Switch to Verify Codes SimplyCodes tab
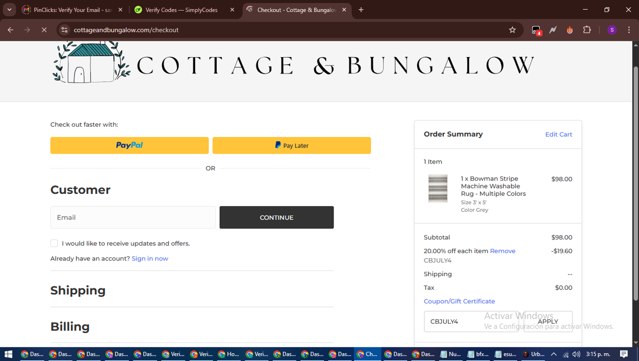Screen dimensions: 639x361 [181, 10]
